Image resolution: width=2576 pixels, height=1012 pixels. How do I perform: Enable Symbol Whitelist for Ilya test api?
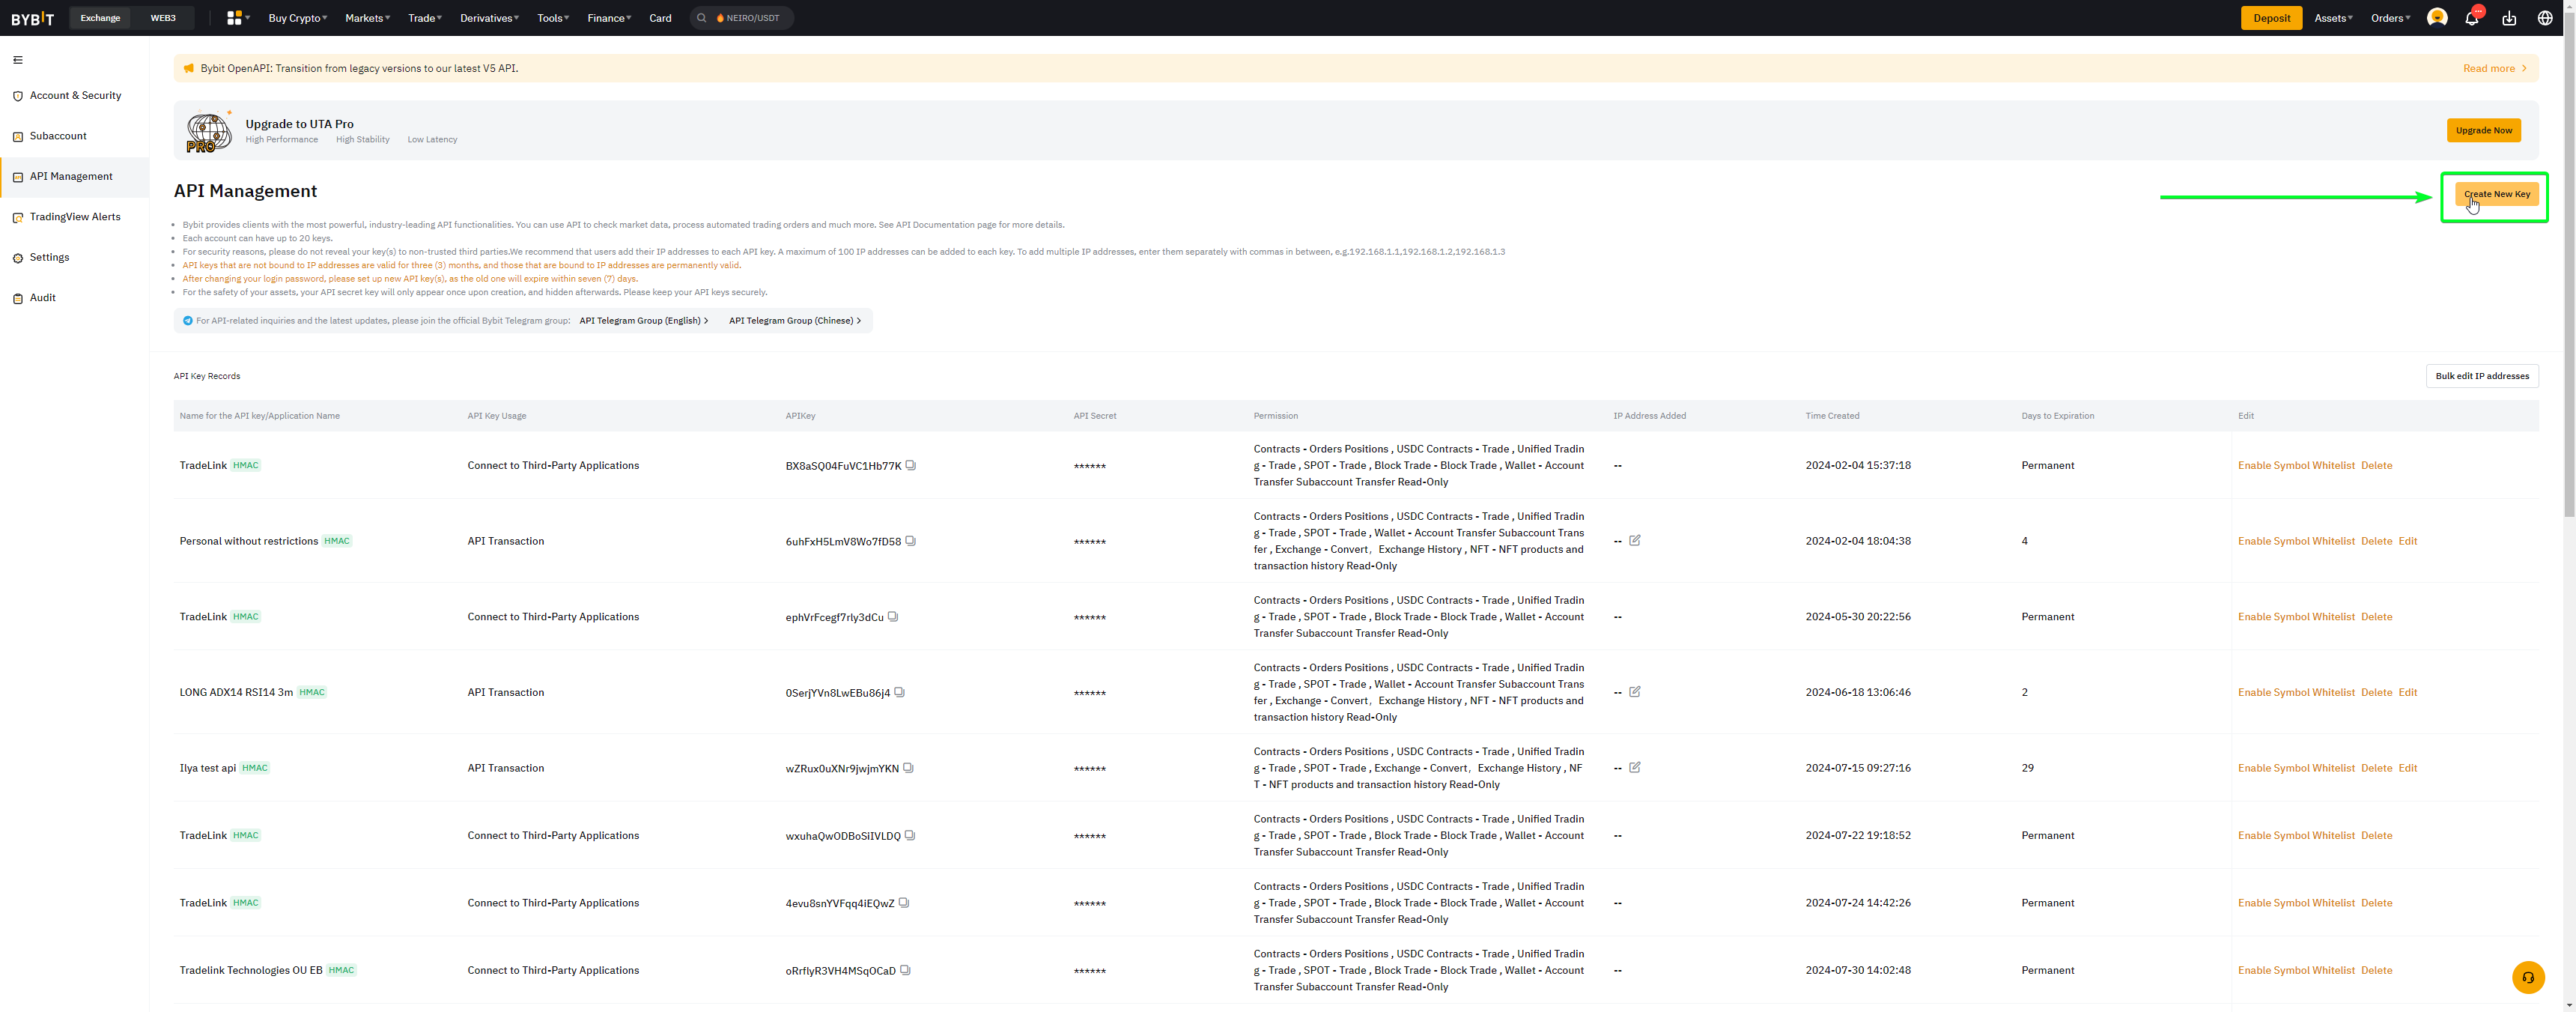2296,768
